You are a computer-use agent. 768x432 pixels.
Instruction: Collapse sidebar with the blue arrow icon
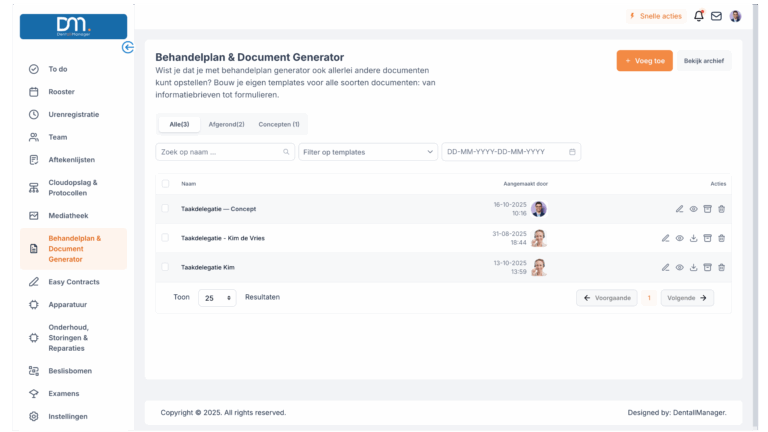[128, 47]
